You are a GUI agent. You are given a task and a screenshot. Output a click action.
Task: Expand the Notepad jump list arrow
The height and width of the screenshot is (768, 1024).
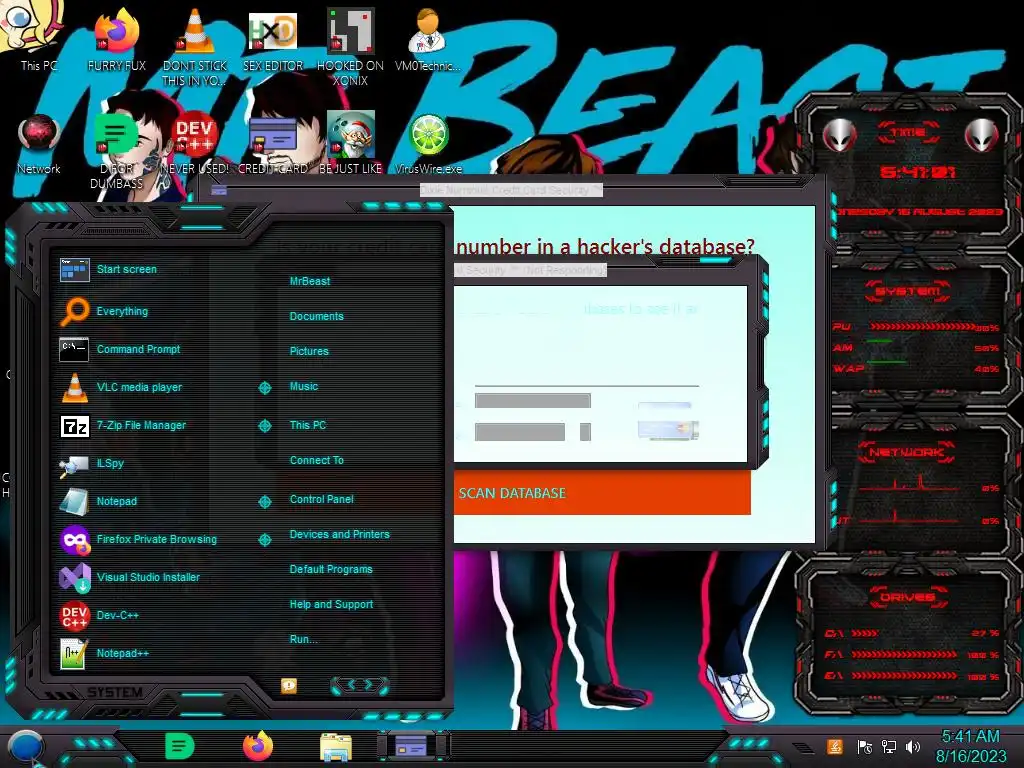coord(264,502)
